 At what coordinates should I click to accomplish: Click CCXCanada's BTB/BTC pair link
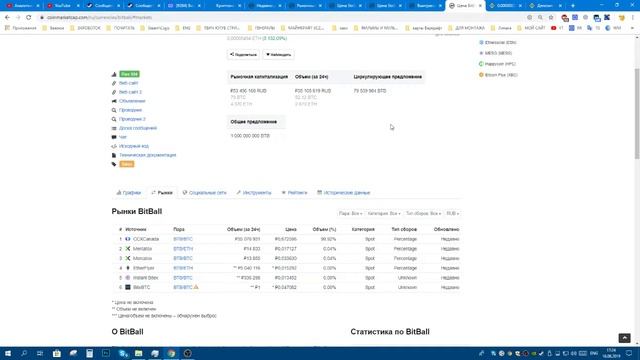(x=183, y=239)
